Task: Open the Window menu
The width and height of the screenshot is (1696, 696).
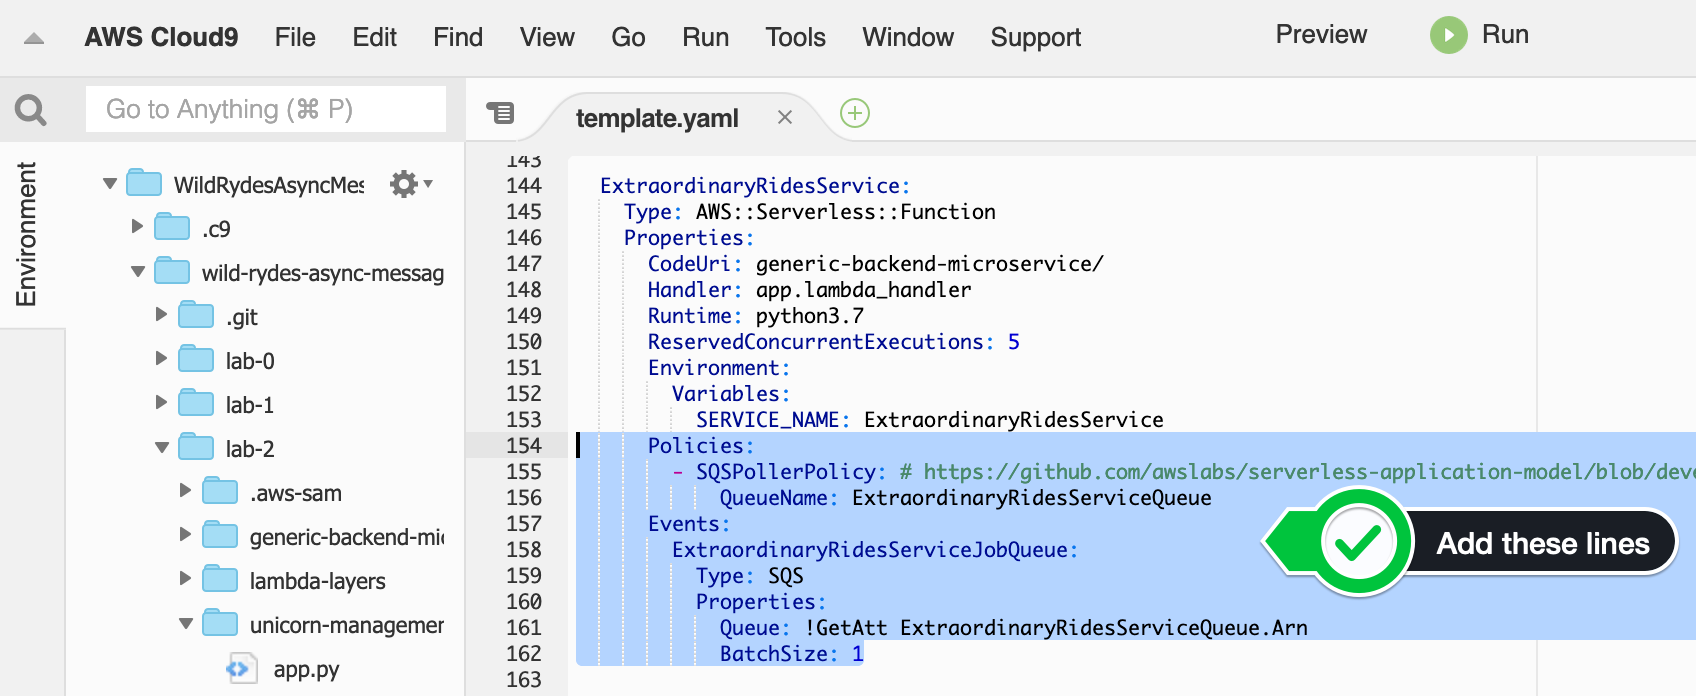Action: pos(908,37)
